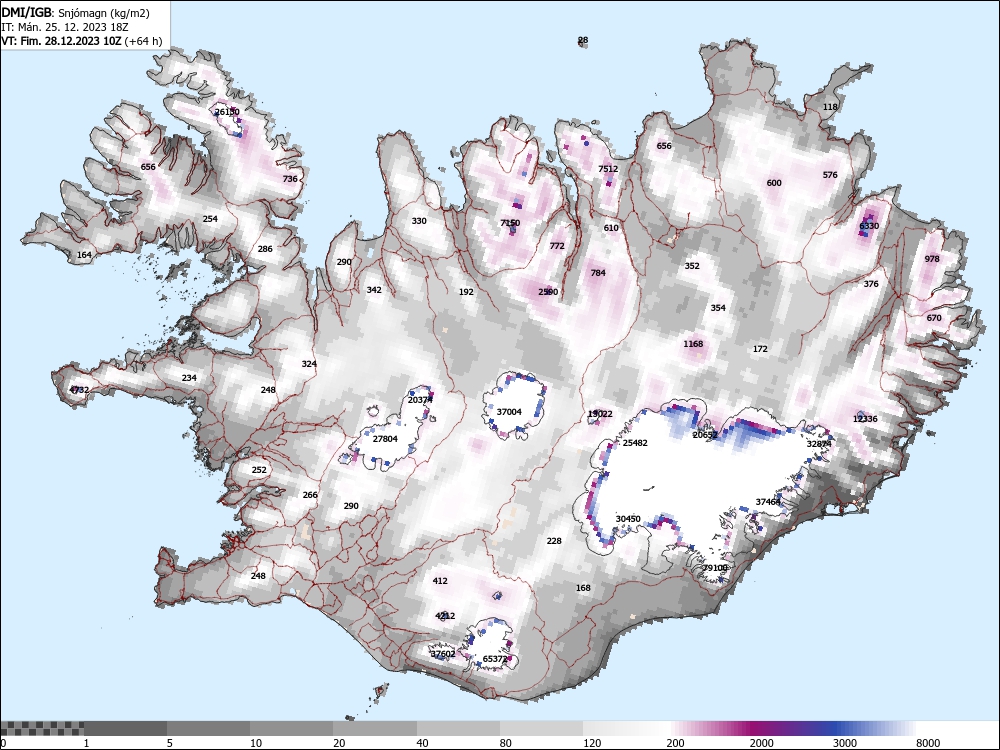Click the IT Mán. 25. 12. 2023 18Z line
Image resolution: width=1000 pixels, height=750 pixels.
[x=65, y=27]
